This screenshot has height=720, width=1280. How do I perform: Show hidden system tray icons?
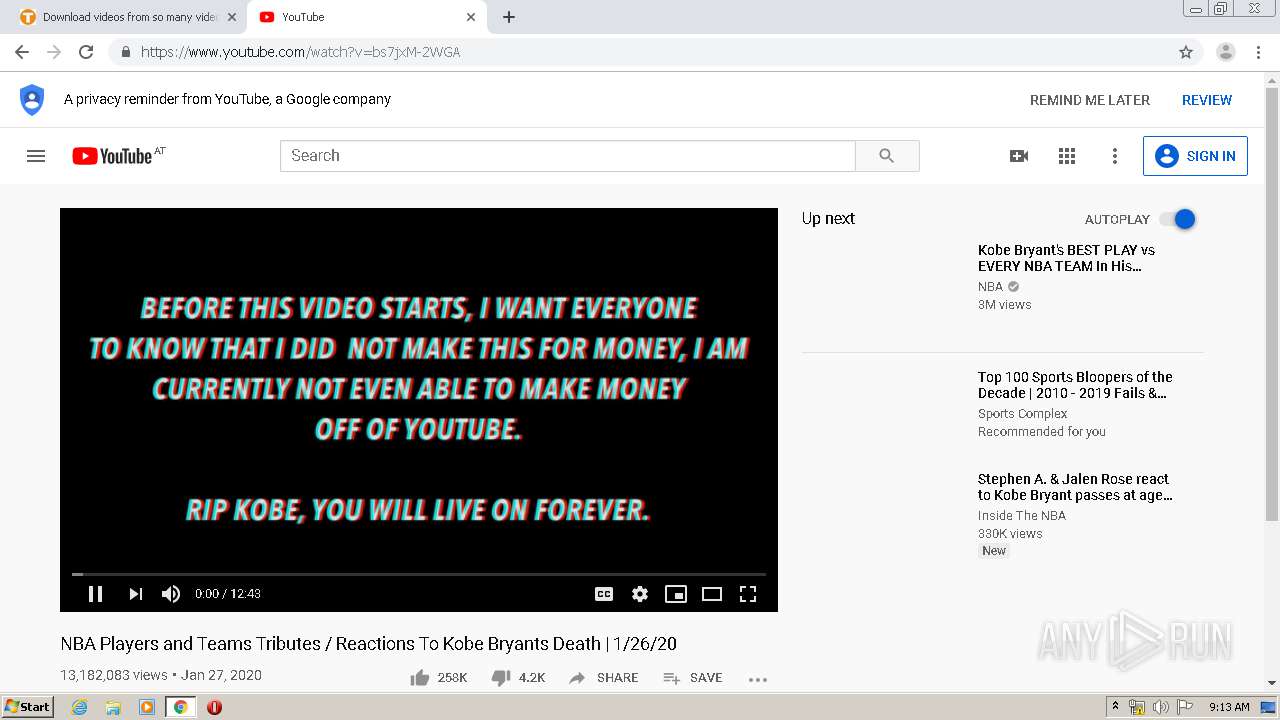click(1117, 707)
